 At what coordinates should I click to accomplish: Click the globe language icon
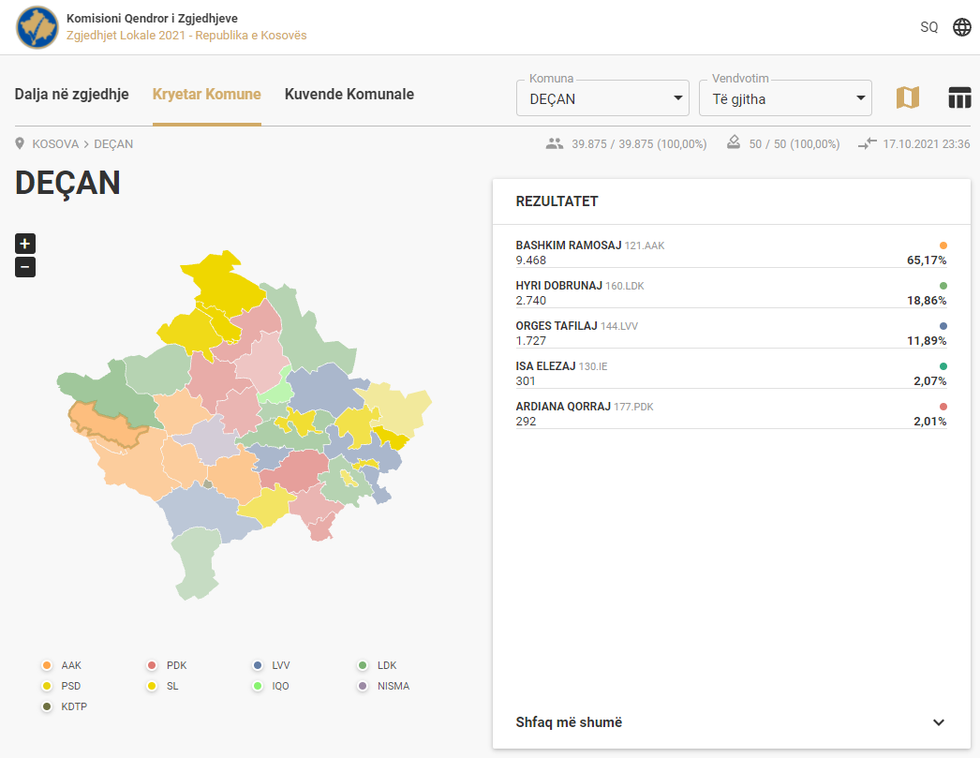[x=962, y=27]
